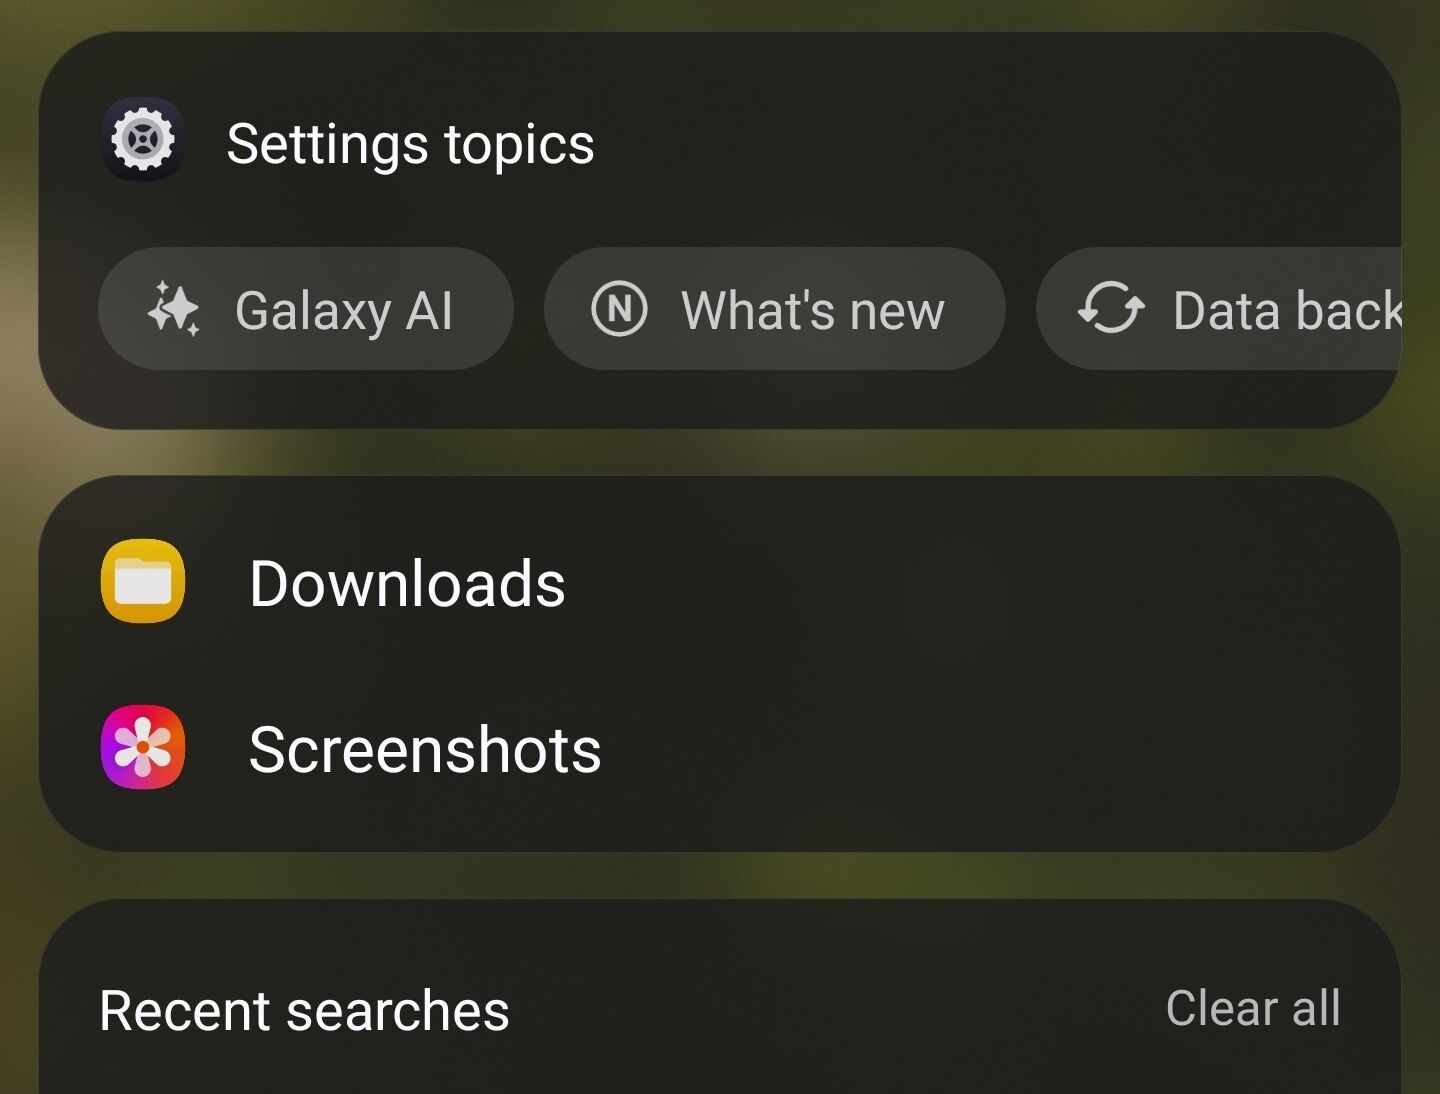Tap the Screenshots text label

425,749
